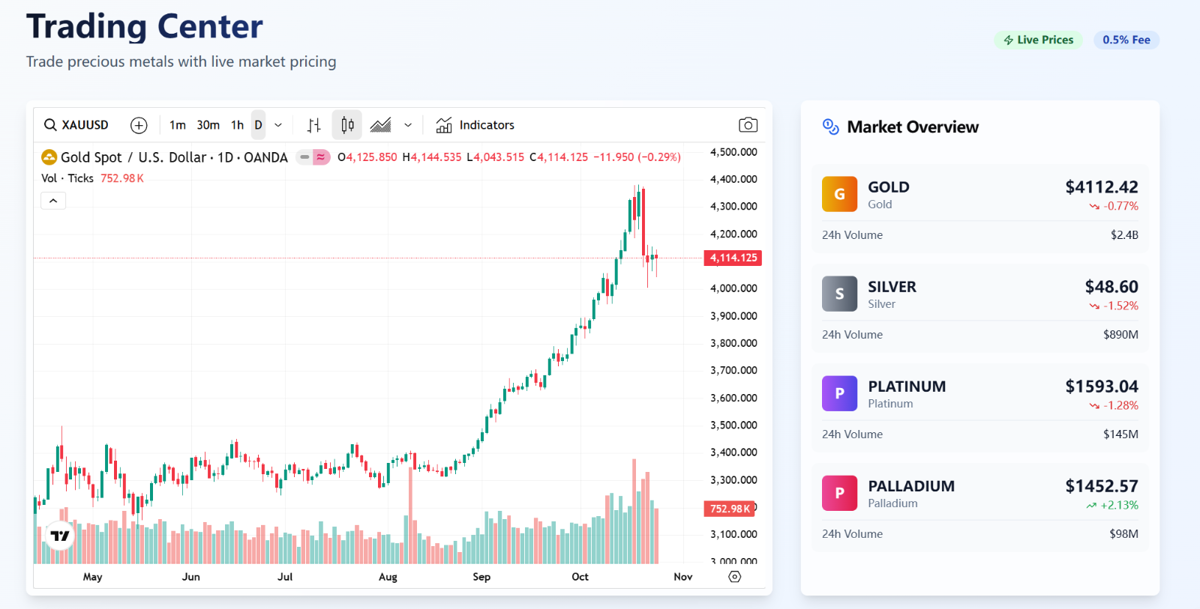Open the Indicators menu
1200x609 pixels.
tap(475, 125)
